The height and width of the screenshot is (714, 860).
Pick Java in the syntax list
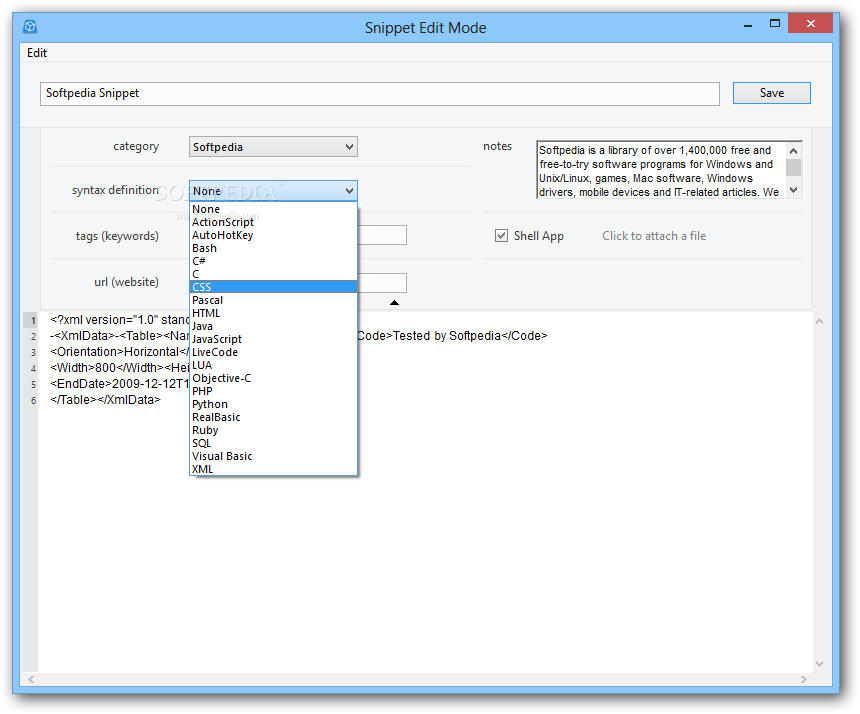[x=273, y=326]
